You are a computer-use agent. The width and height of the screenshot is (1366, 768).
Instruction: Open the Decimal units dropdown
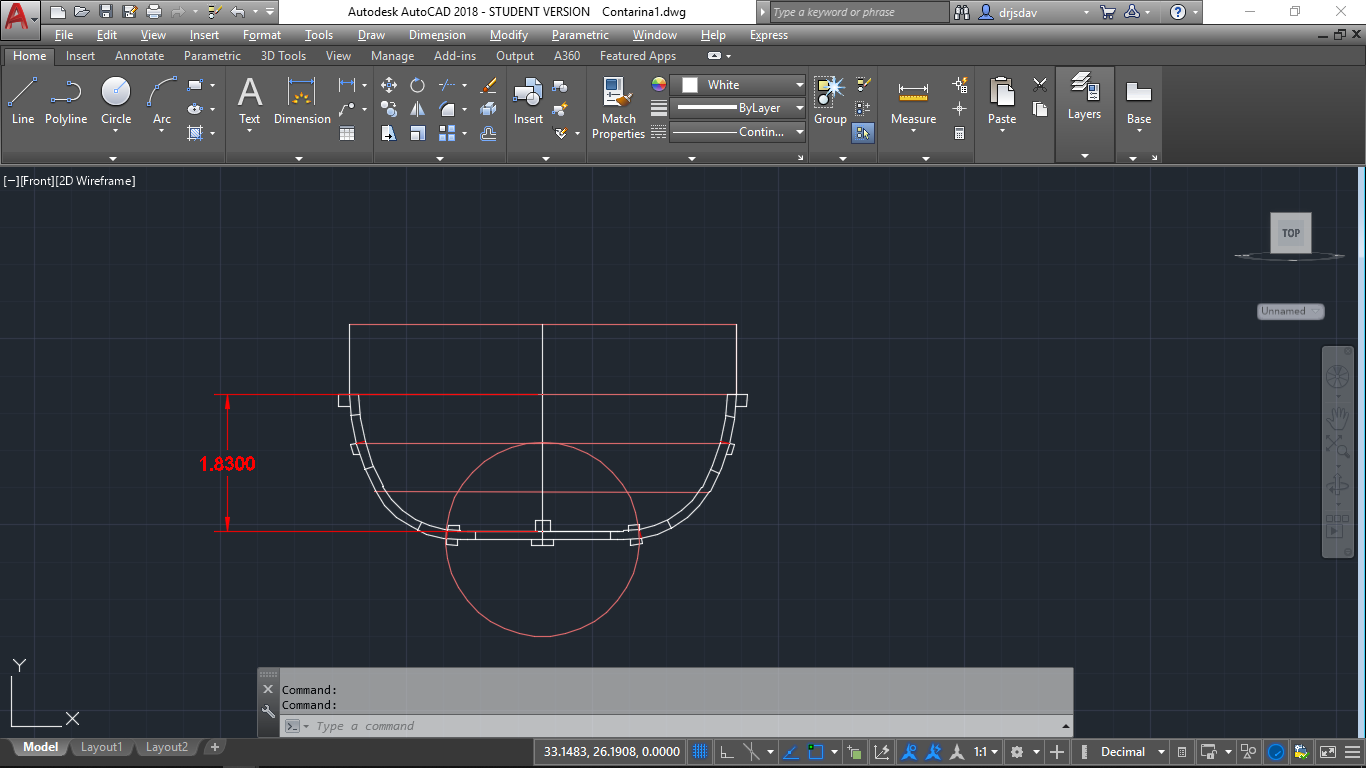(x=1130, y=752)
